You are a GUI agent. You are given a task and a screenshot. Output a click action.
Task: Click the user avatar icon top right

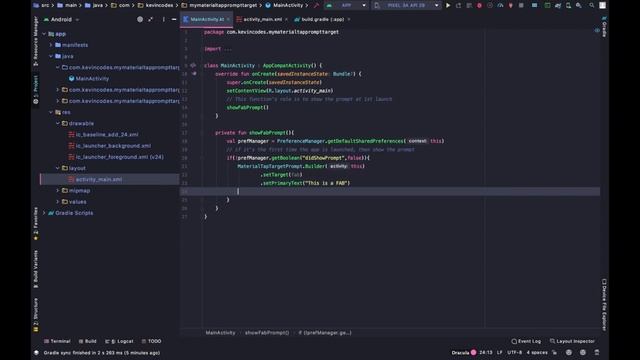pyautogui.click(x=602, y=5)
